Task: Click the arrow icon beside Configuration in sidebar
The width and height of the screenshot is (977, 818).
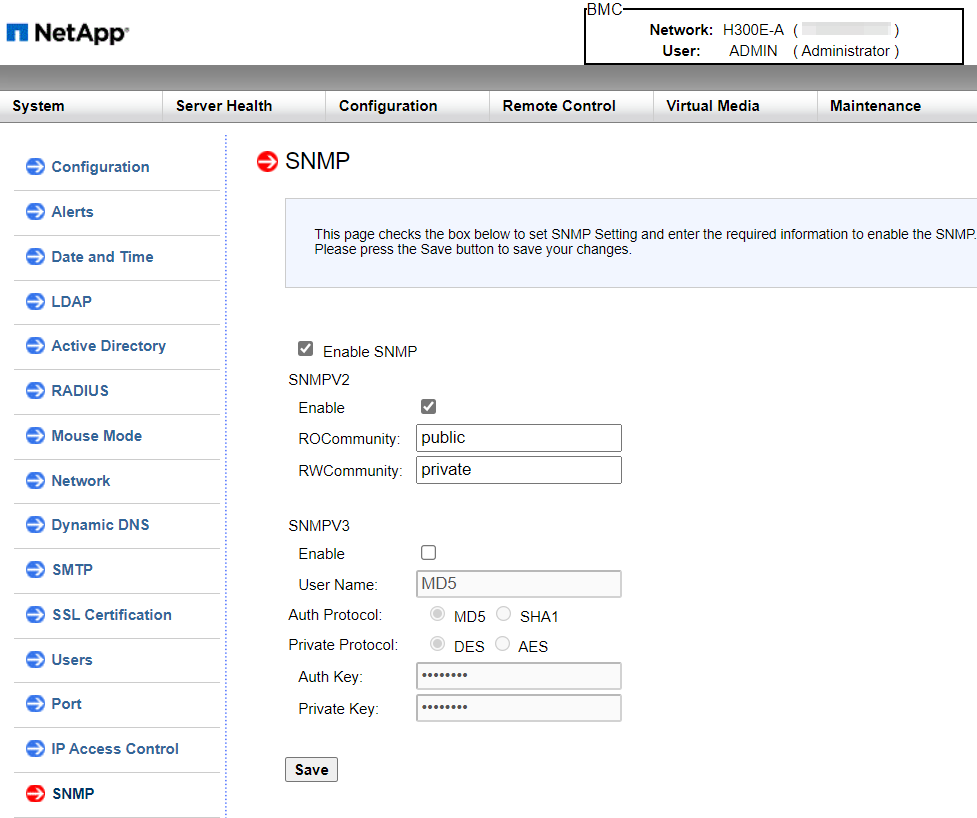Action: [36, 167]
